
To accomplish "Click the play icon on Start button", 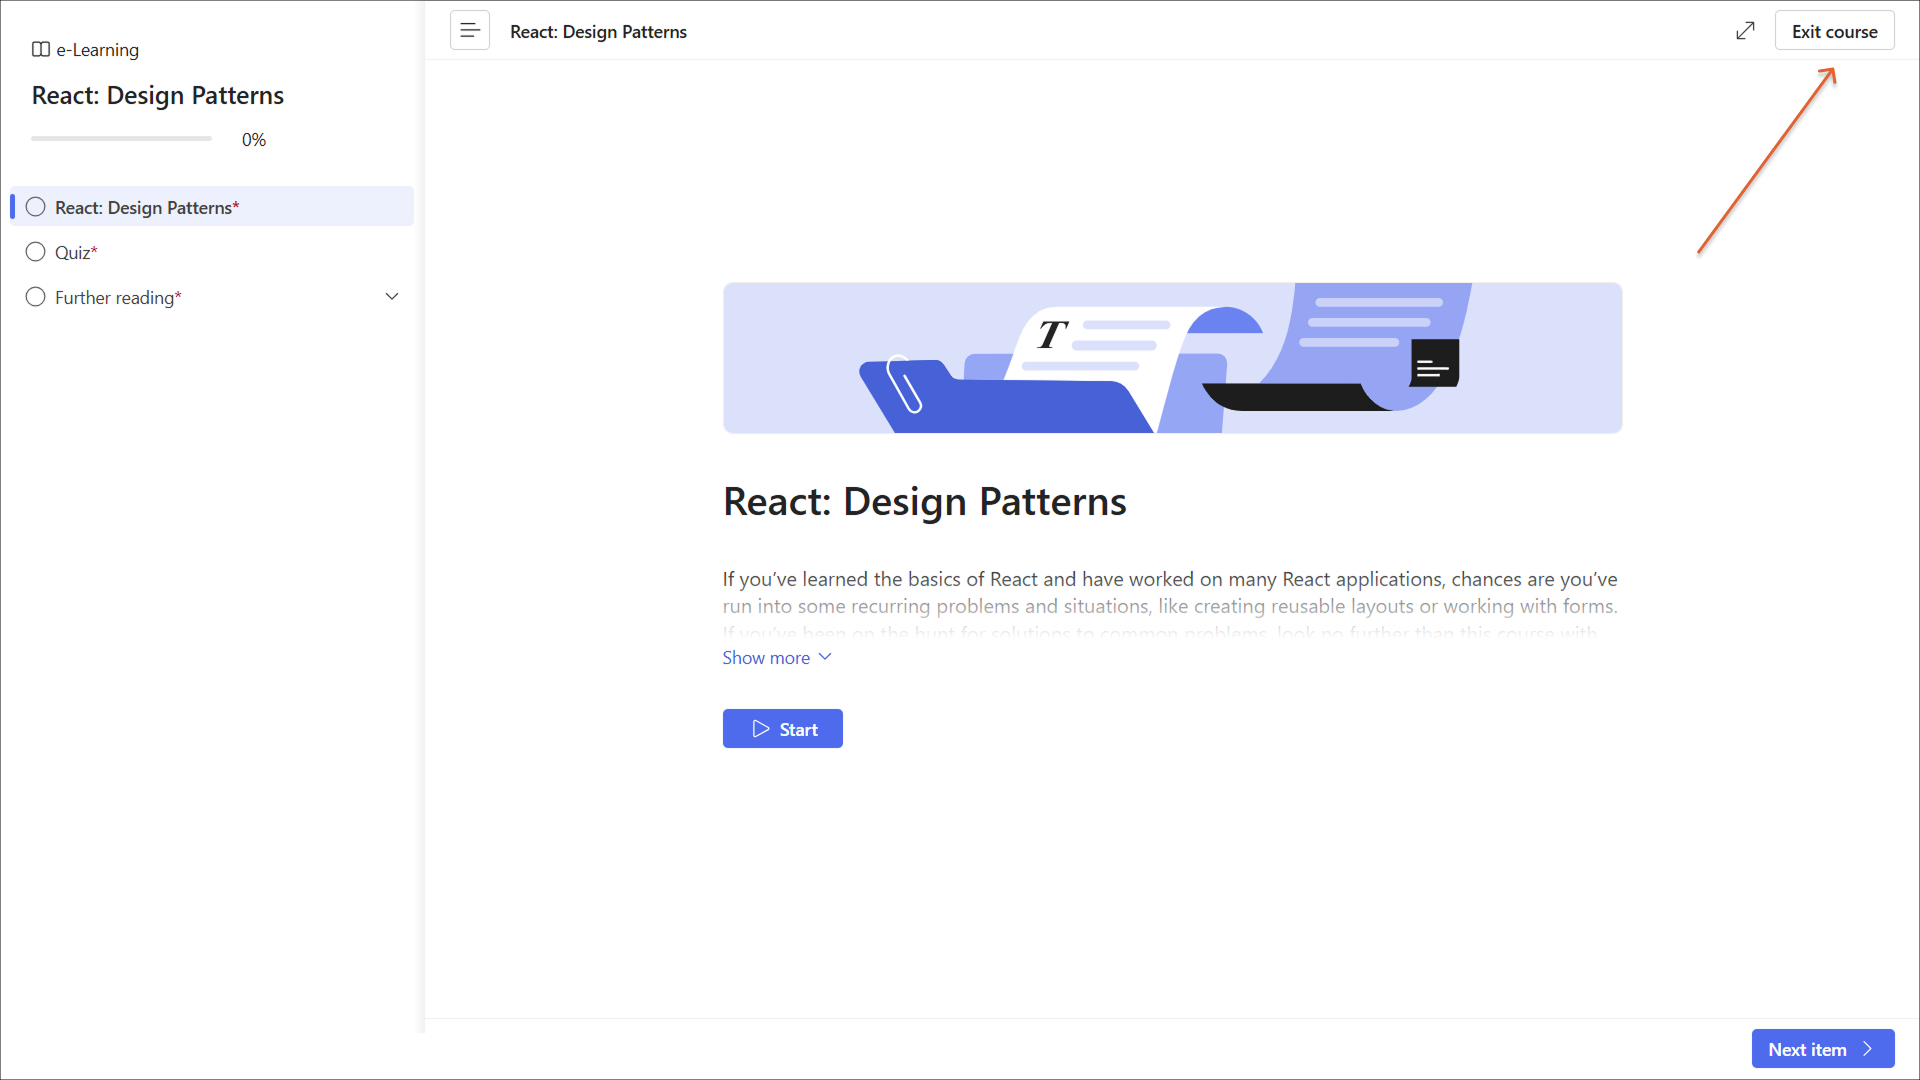I will (x=761, y=729).
